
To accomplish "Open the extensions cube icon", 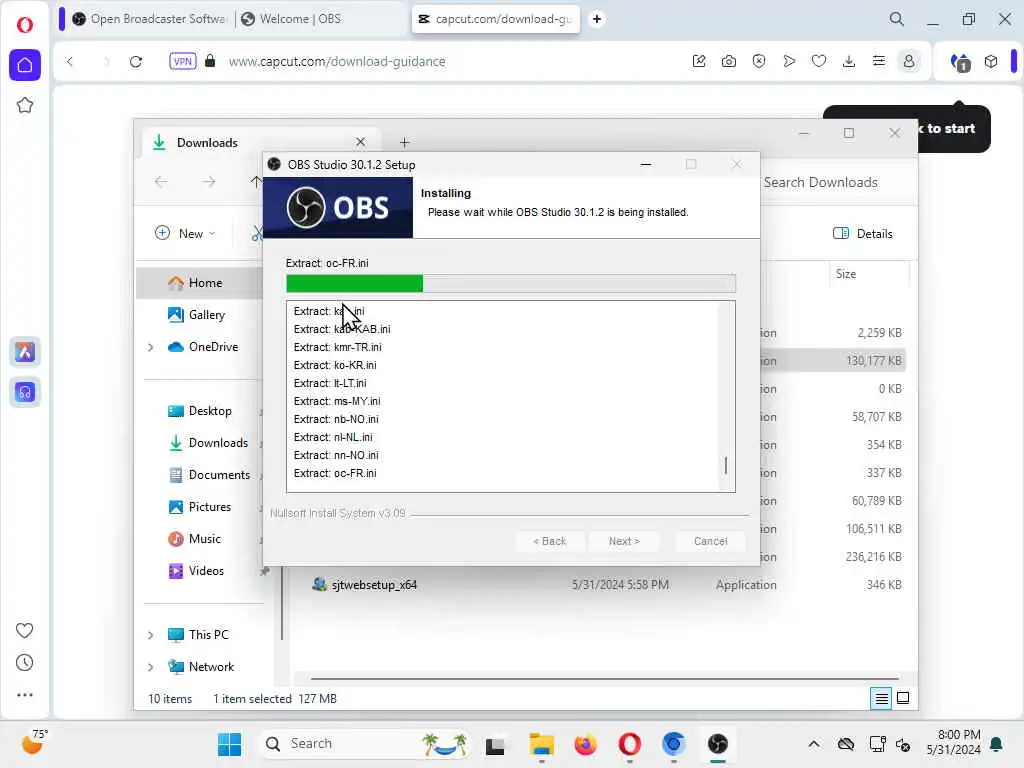I will 991,61.
